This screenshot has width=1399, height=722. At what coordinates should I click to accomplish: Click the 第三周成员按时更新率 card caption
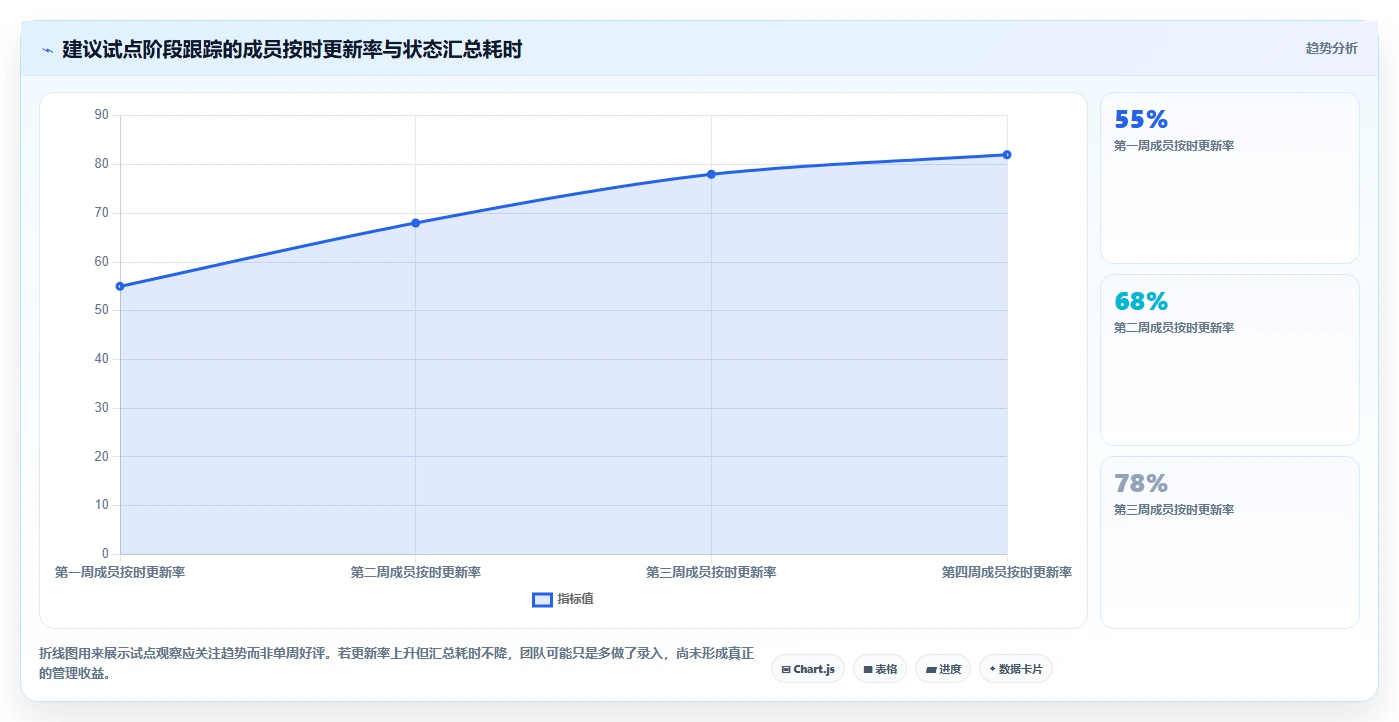tap(1174, 510)
